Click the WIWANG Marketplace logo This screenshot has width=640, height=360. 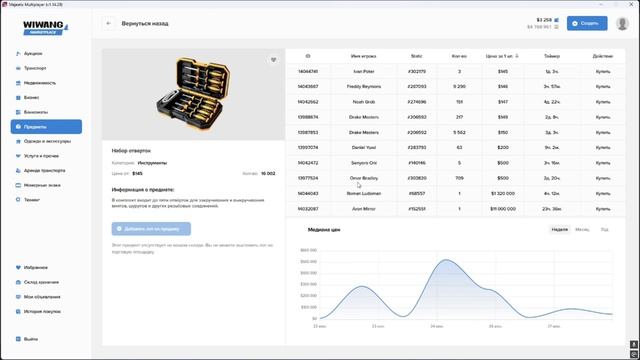point(46,27)
